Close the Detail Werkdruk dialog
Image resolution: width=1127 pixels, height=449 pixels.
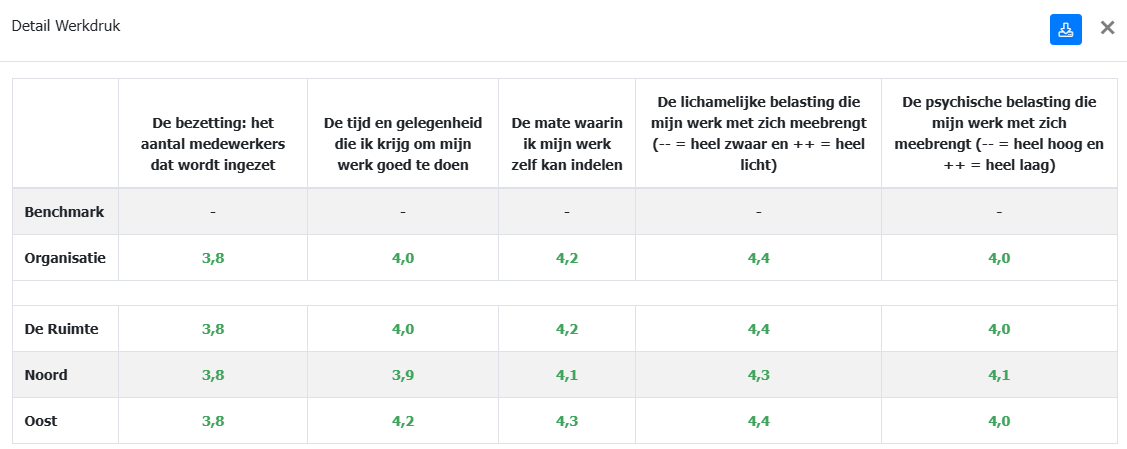(x=1107, y=28)
